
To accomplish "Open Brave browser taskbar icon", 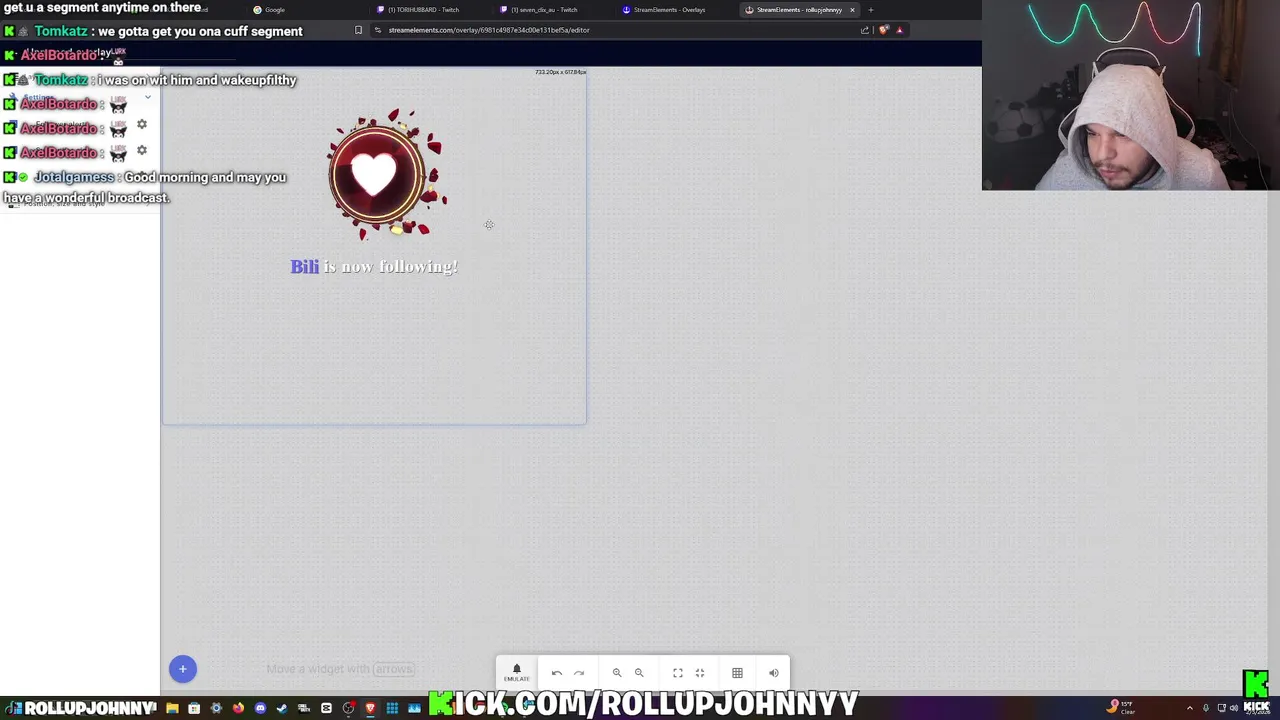I will 370,708.
